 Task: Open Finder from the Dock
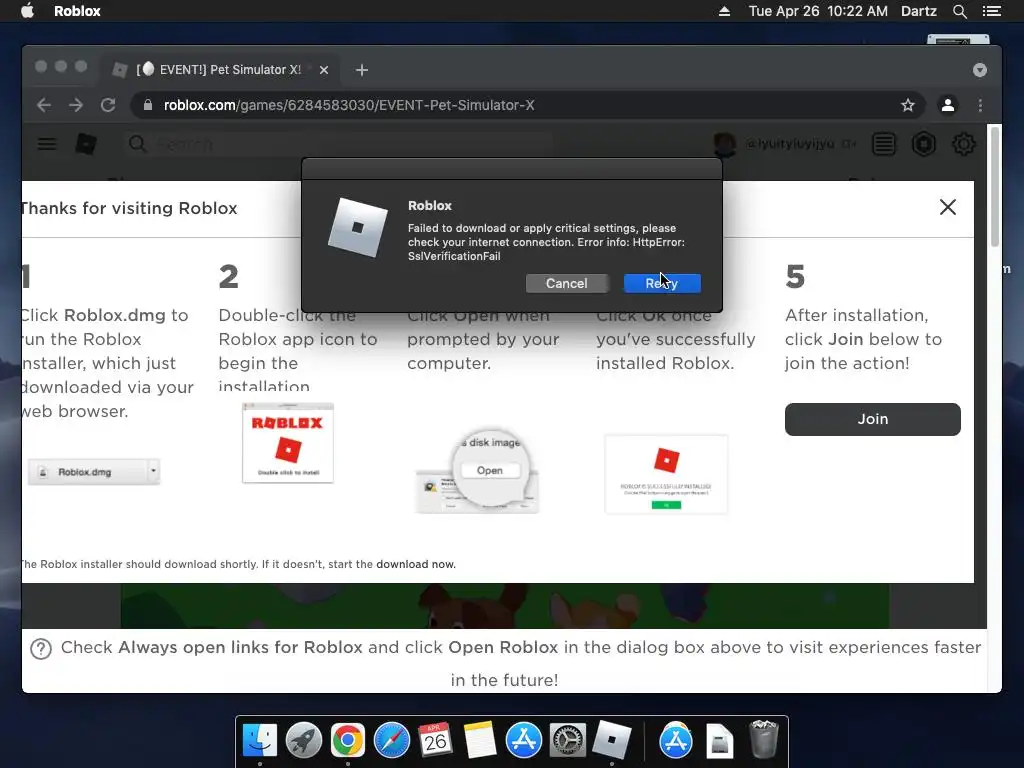260,740
